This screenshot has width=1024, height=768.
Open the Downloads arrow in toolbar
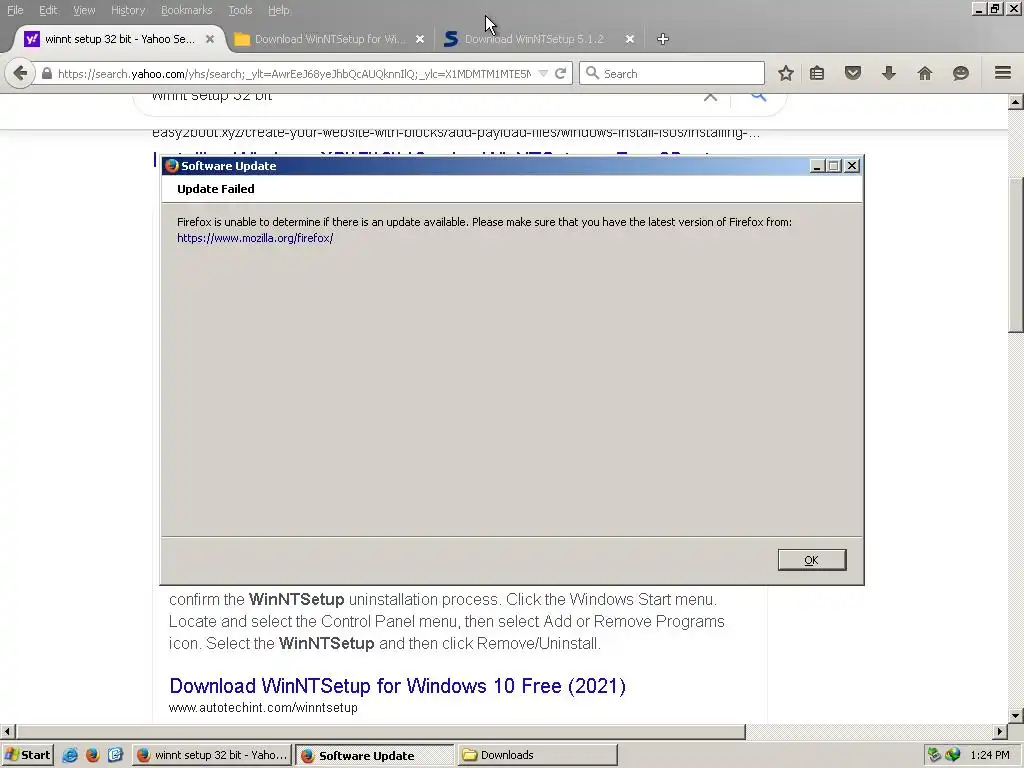tap(888, 73)
